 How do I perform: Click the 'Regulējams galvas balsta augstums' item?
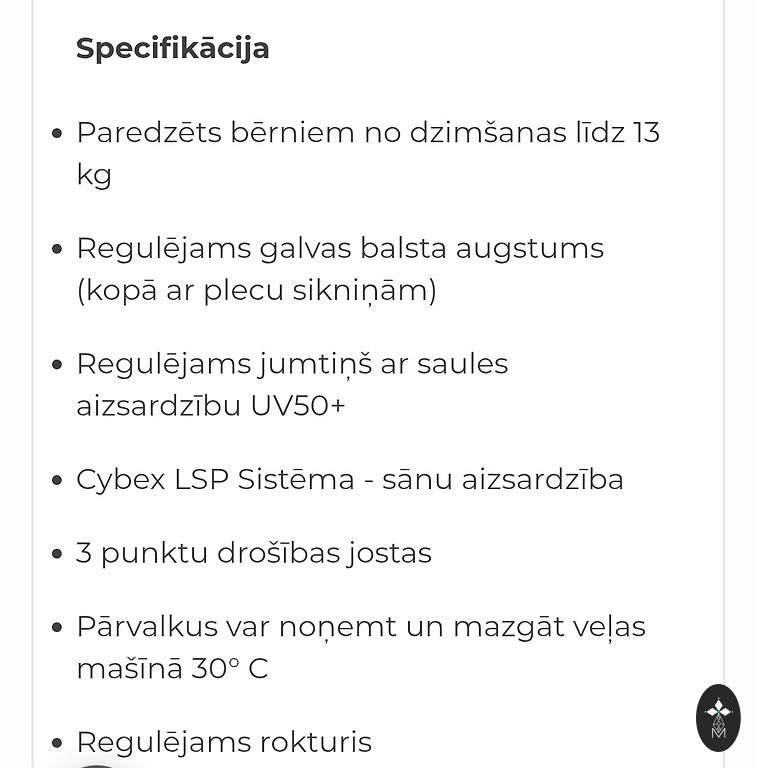pyautogui.click(x=340, y=248)
